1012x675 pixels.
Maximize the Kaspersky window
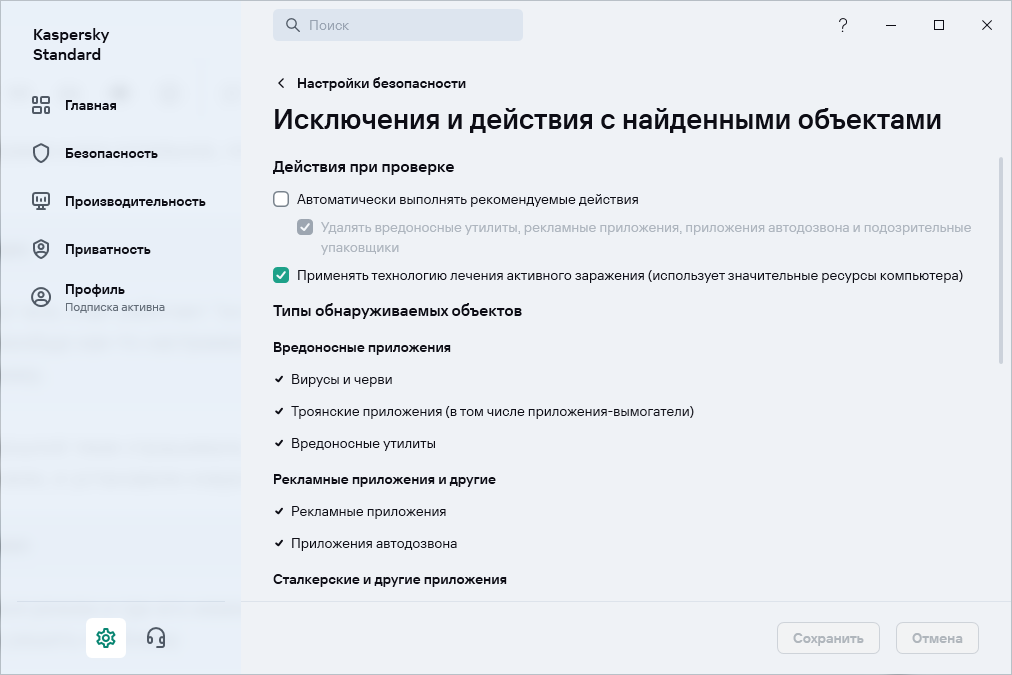point(939,25)
